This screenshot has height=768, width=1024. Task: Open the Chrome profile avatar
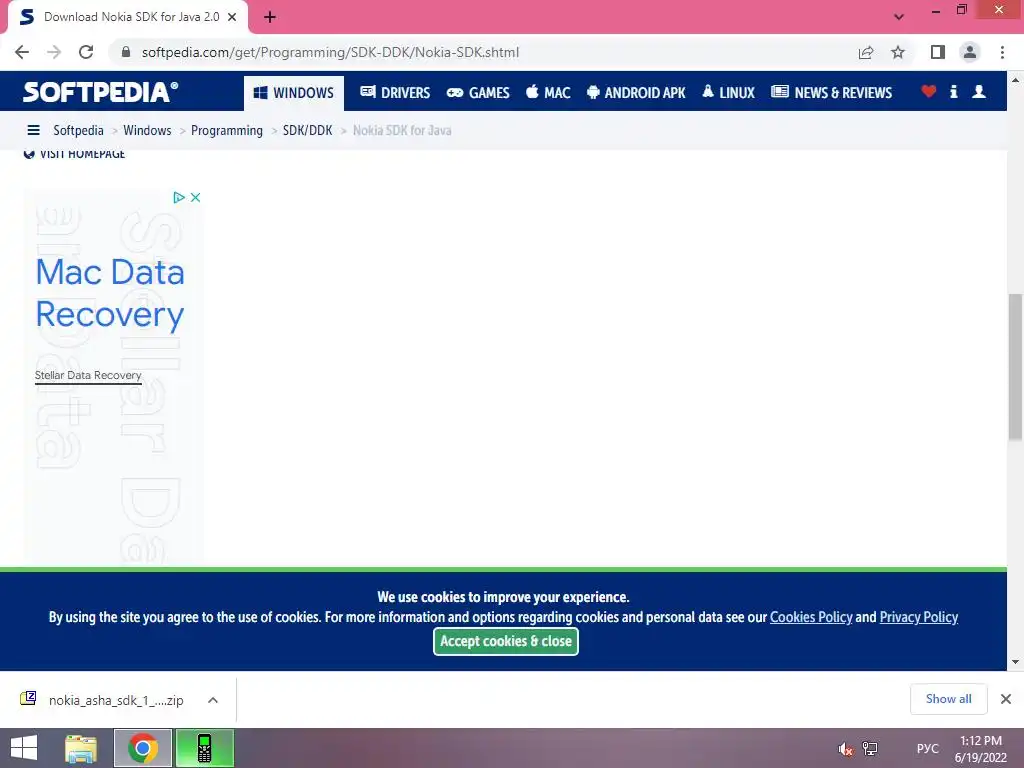[970, 52]
